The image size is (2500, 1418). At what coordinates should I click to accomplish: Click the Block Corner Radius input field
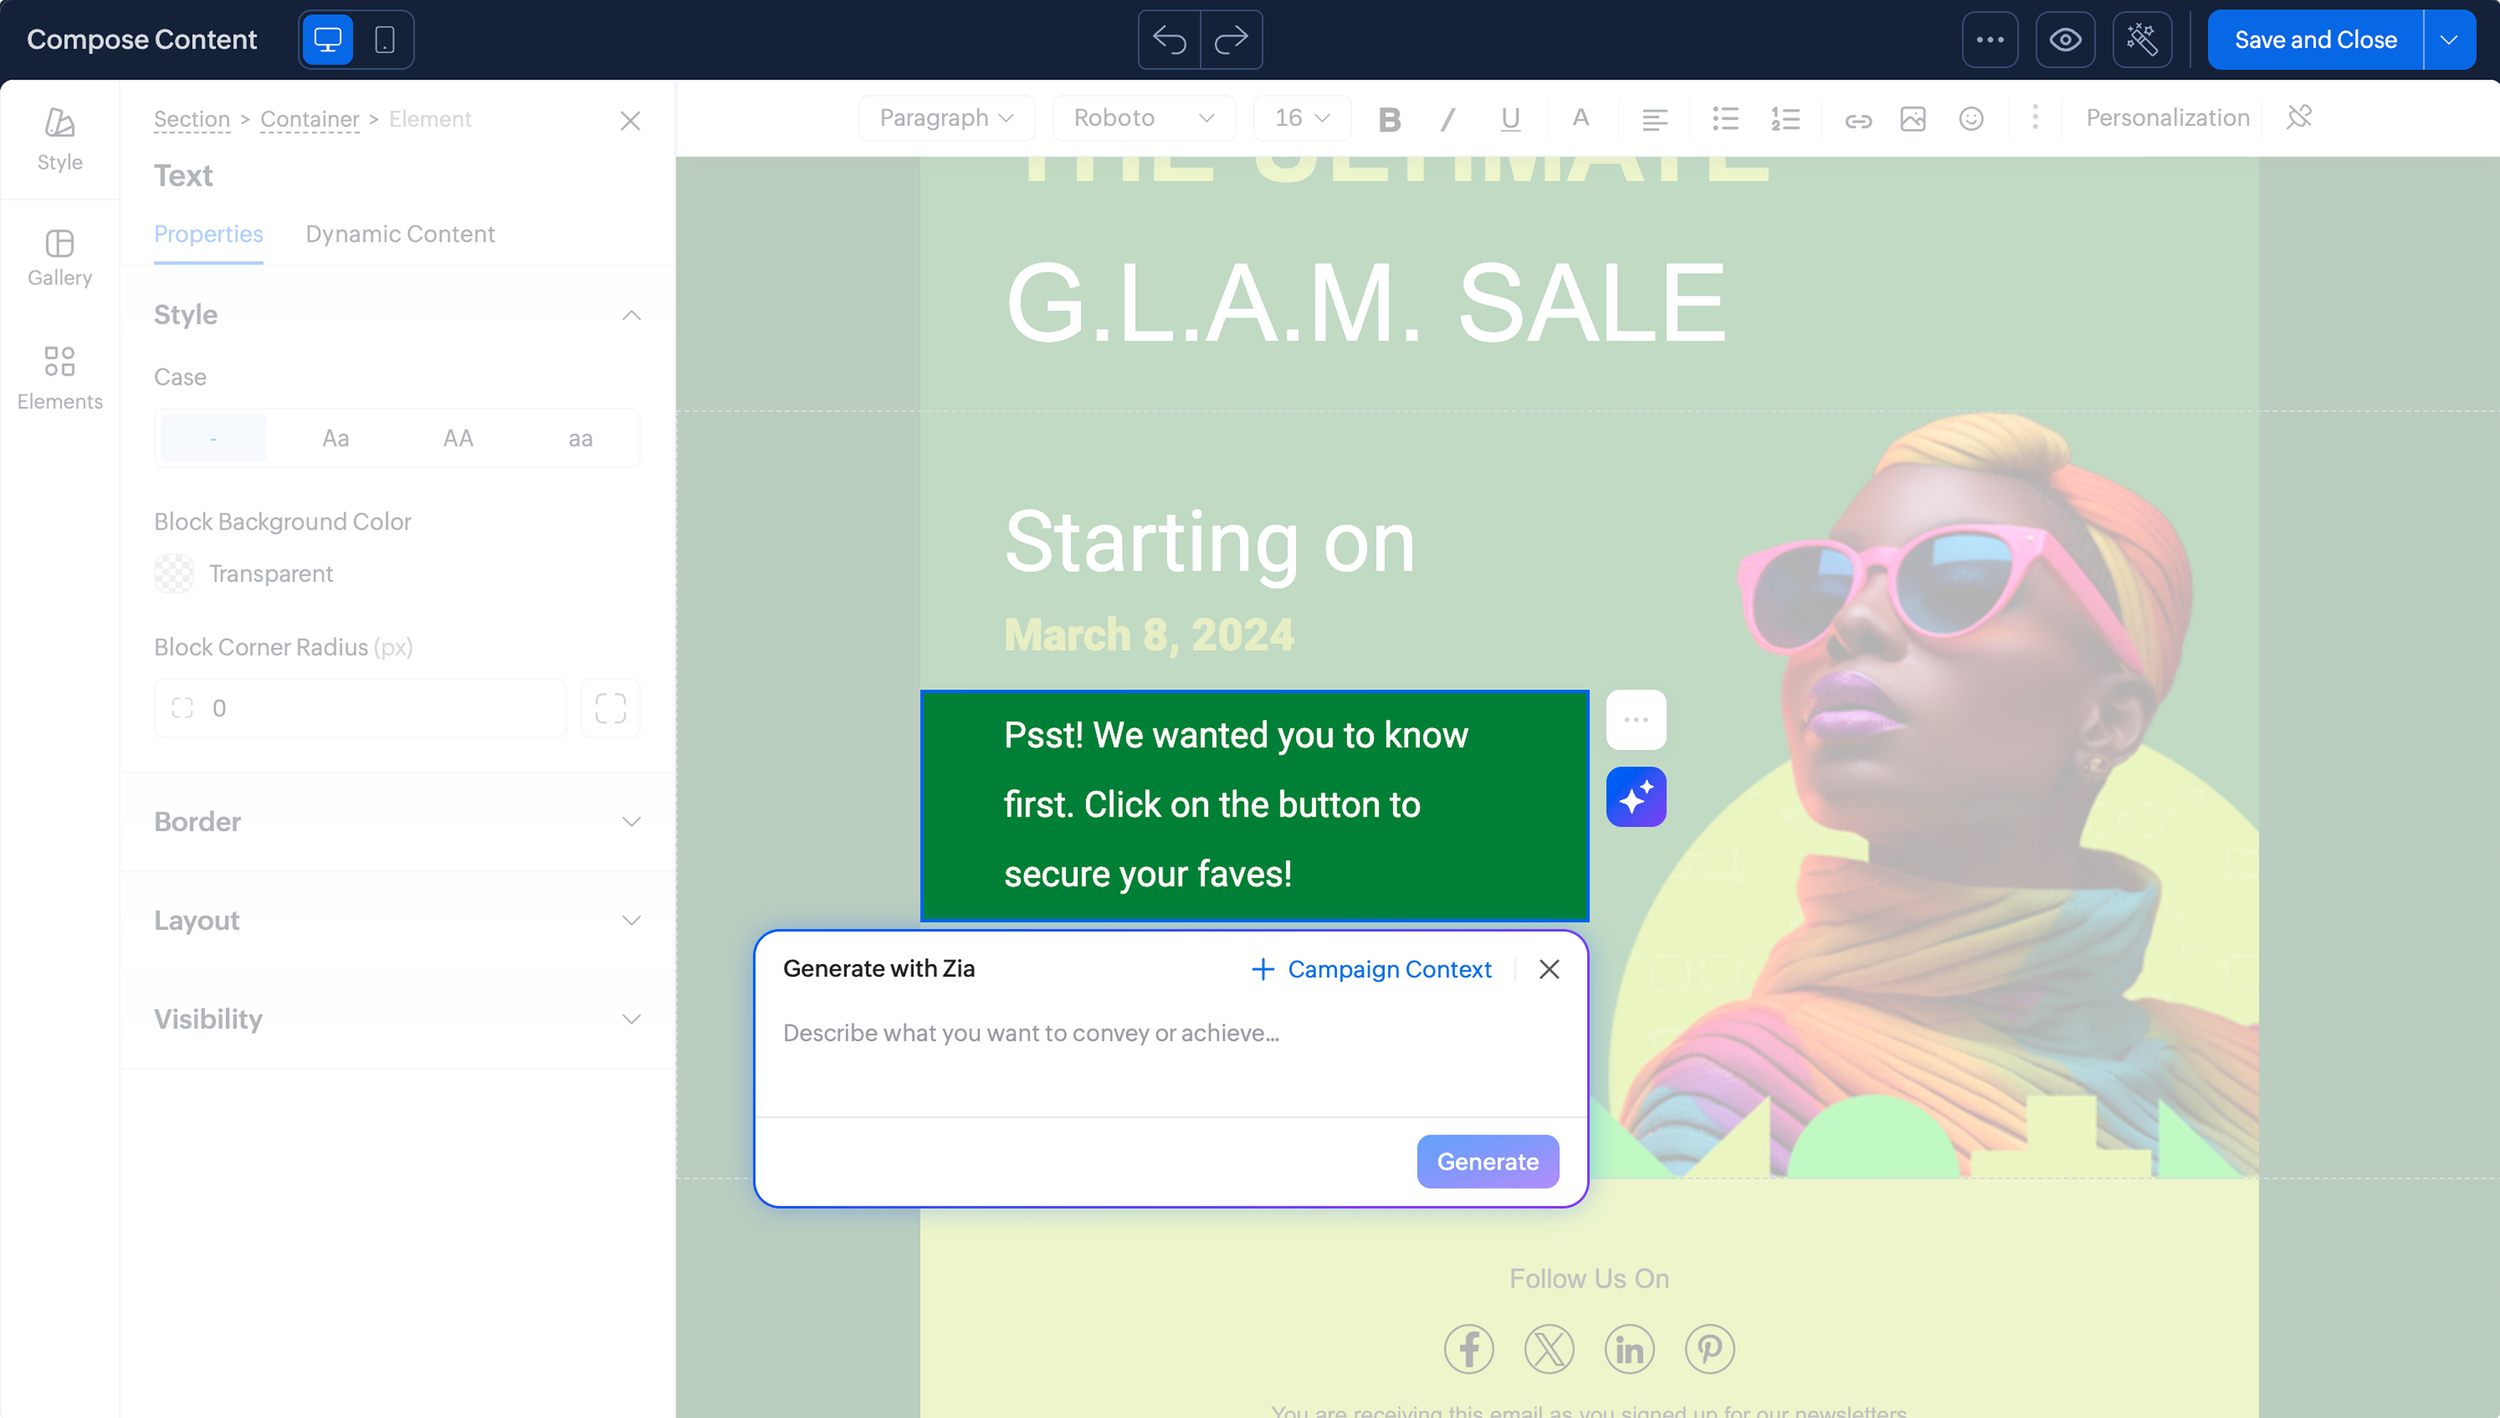(x=360, y=708)
